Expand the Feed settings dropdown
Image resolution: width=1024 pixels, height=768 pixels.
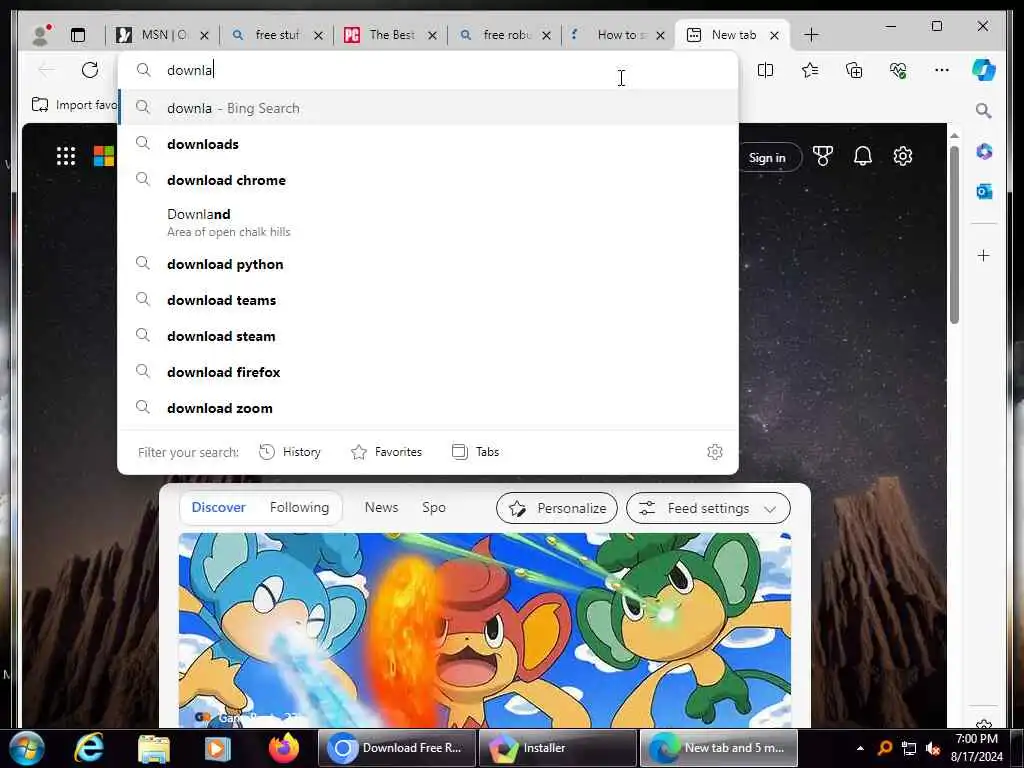pyautogui.click(x=708, y=508)
